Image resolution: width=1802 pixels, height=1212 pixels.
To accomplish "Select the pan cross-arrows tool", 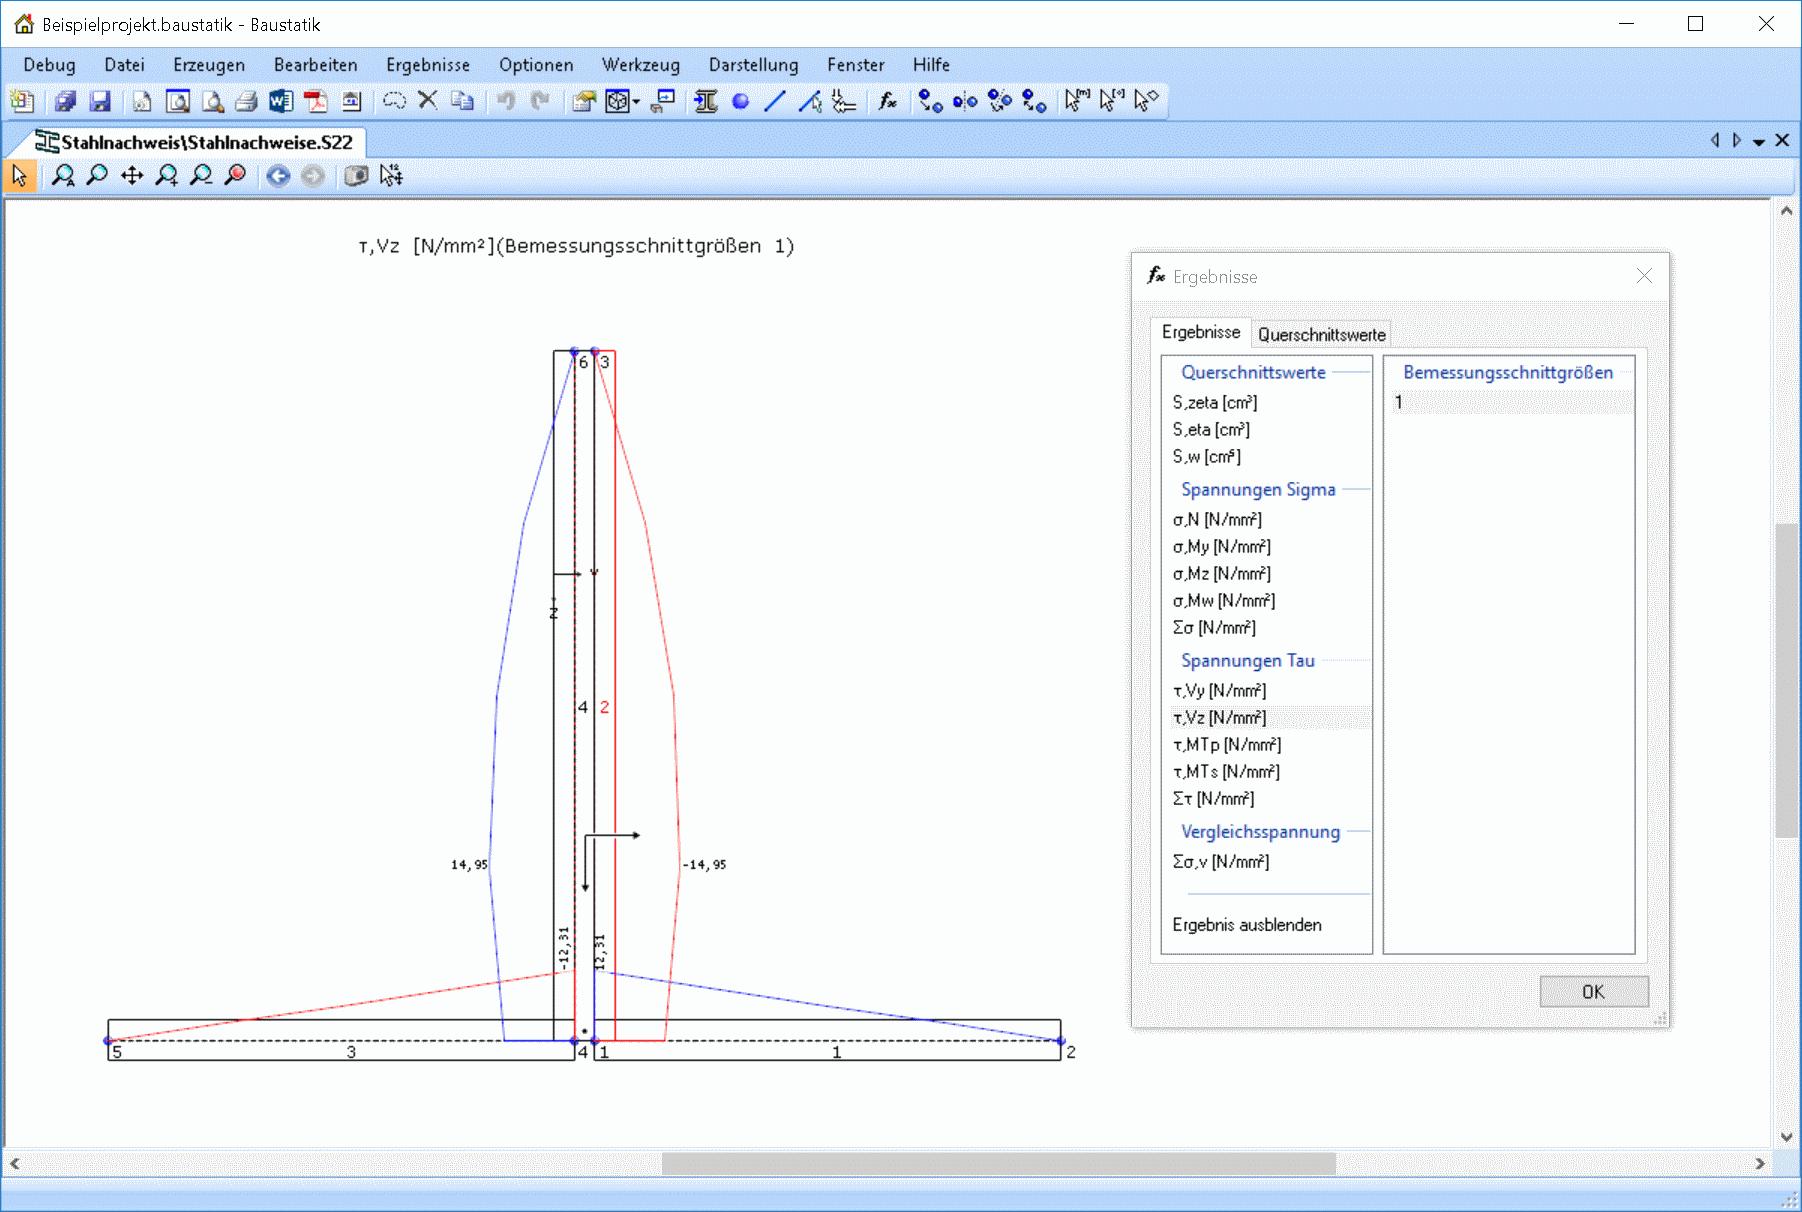I will point(132,176).
